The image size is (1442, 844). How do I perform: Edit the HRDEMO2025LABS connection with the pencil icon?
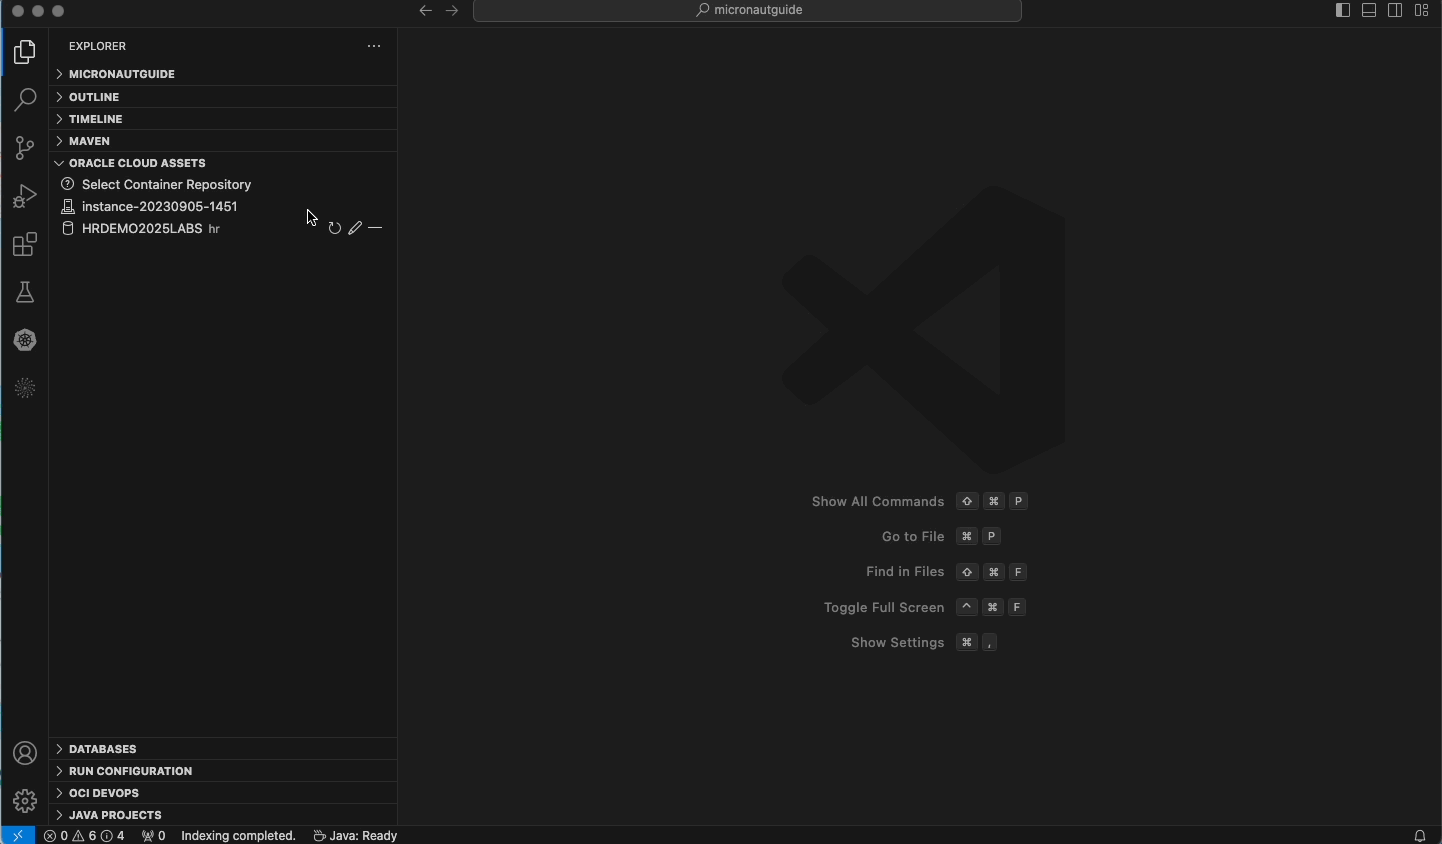(355, 228)
